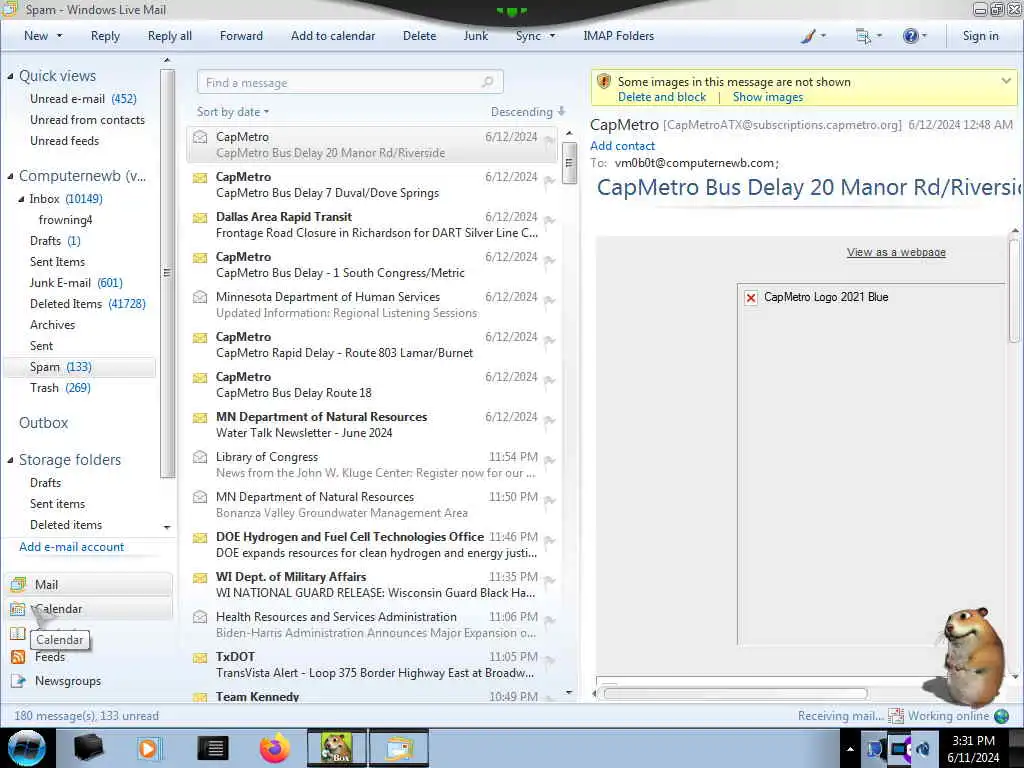The height and width of the screenshot is (768, 1024).
Task: Toggle flag on CapMetro Rapid Delay Route 803 message
Action: [x=550, y=340]
